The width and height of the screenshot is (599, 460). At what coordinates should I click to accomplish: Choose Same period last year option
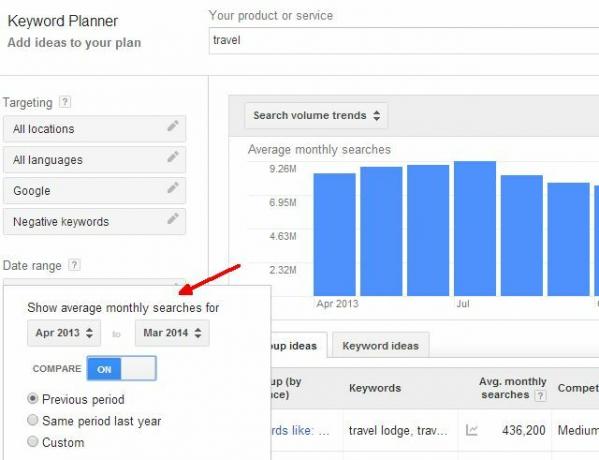(x=33, y=420)
